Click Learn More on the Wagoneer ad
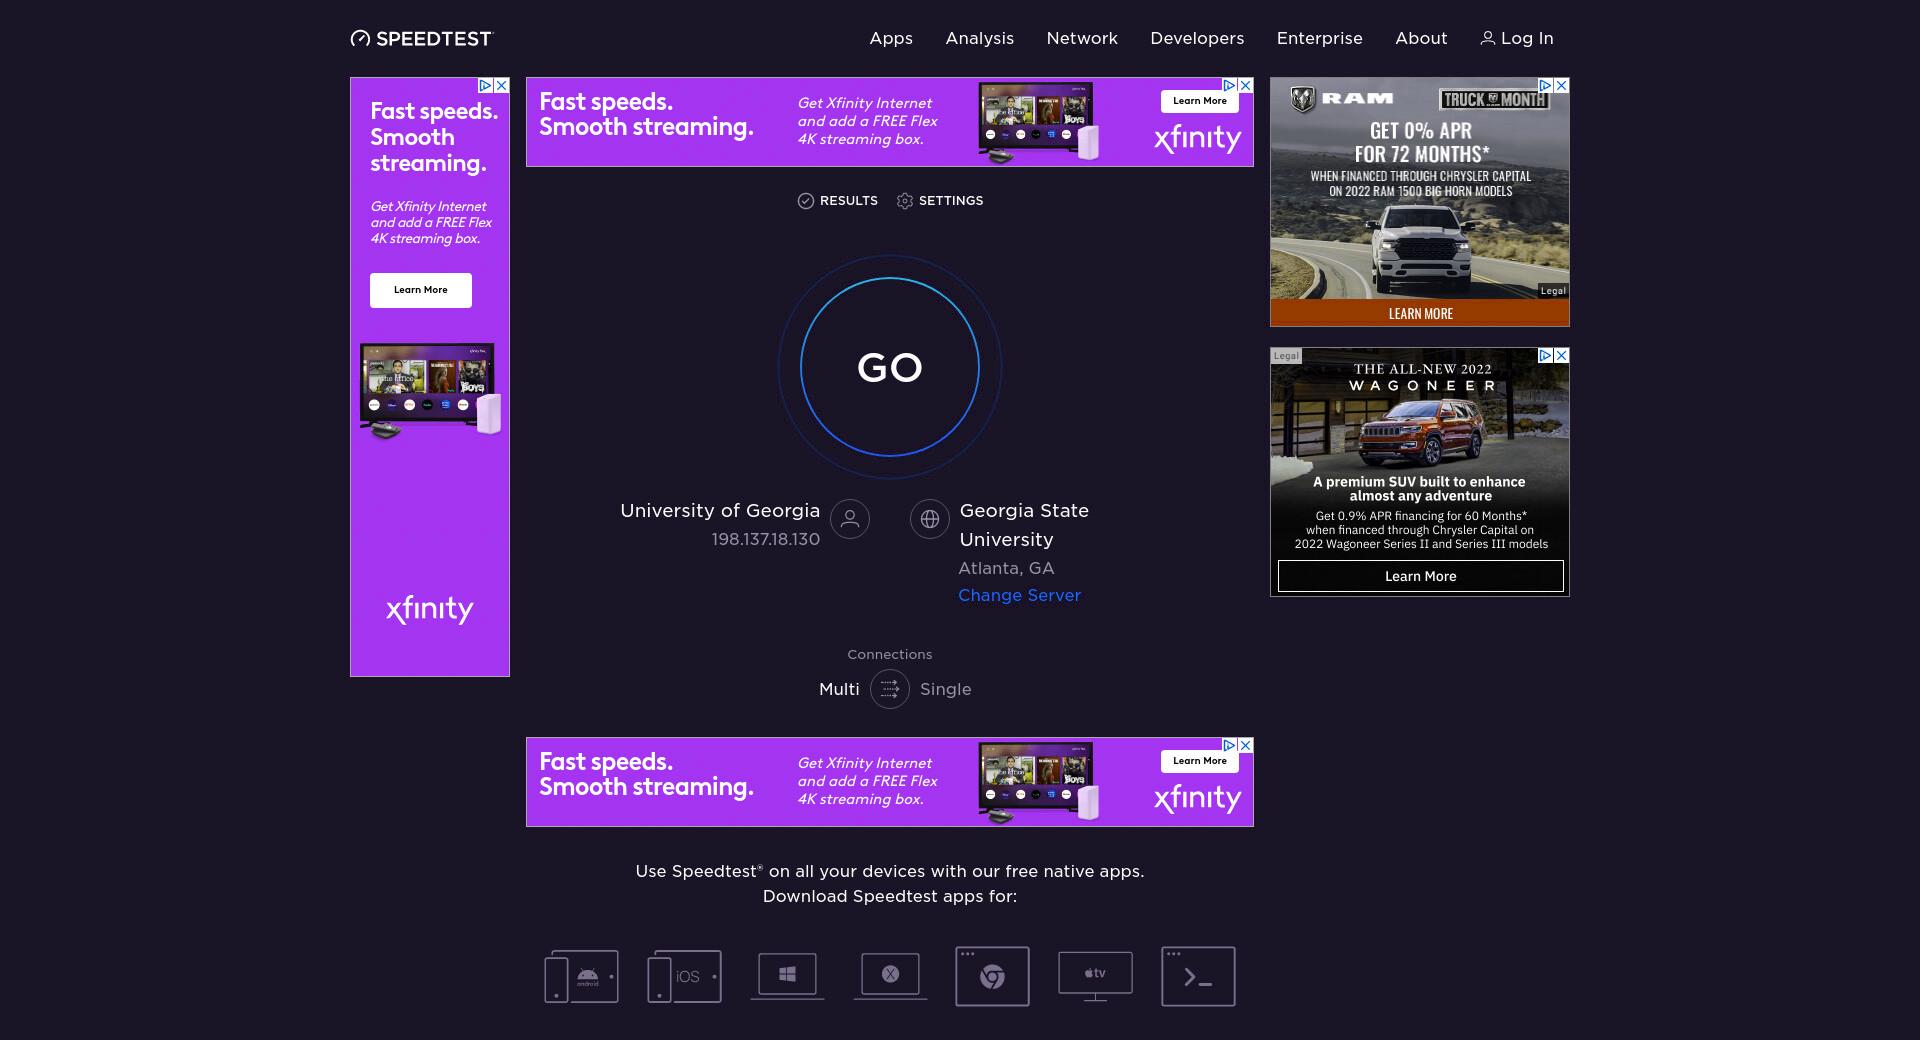The image size is (1920, 1040). (x=1421, y=576)
